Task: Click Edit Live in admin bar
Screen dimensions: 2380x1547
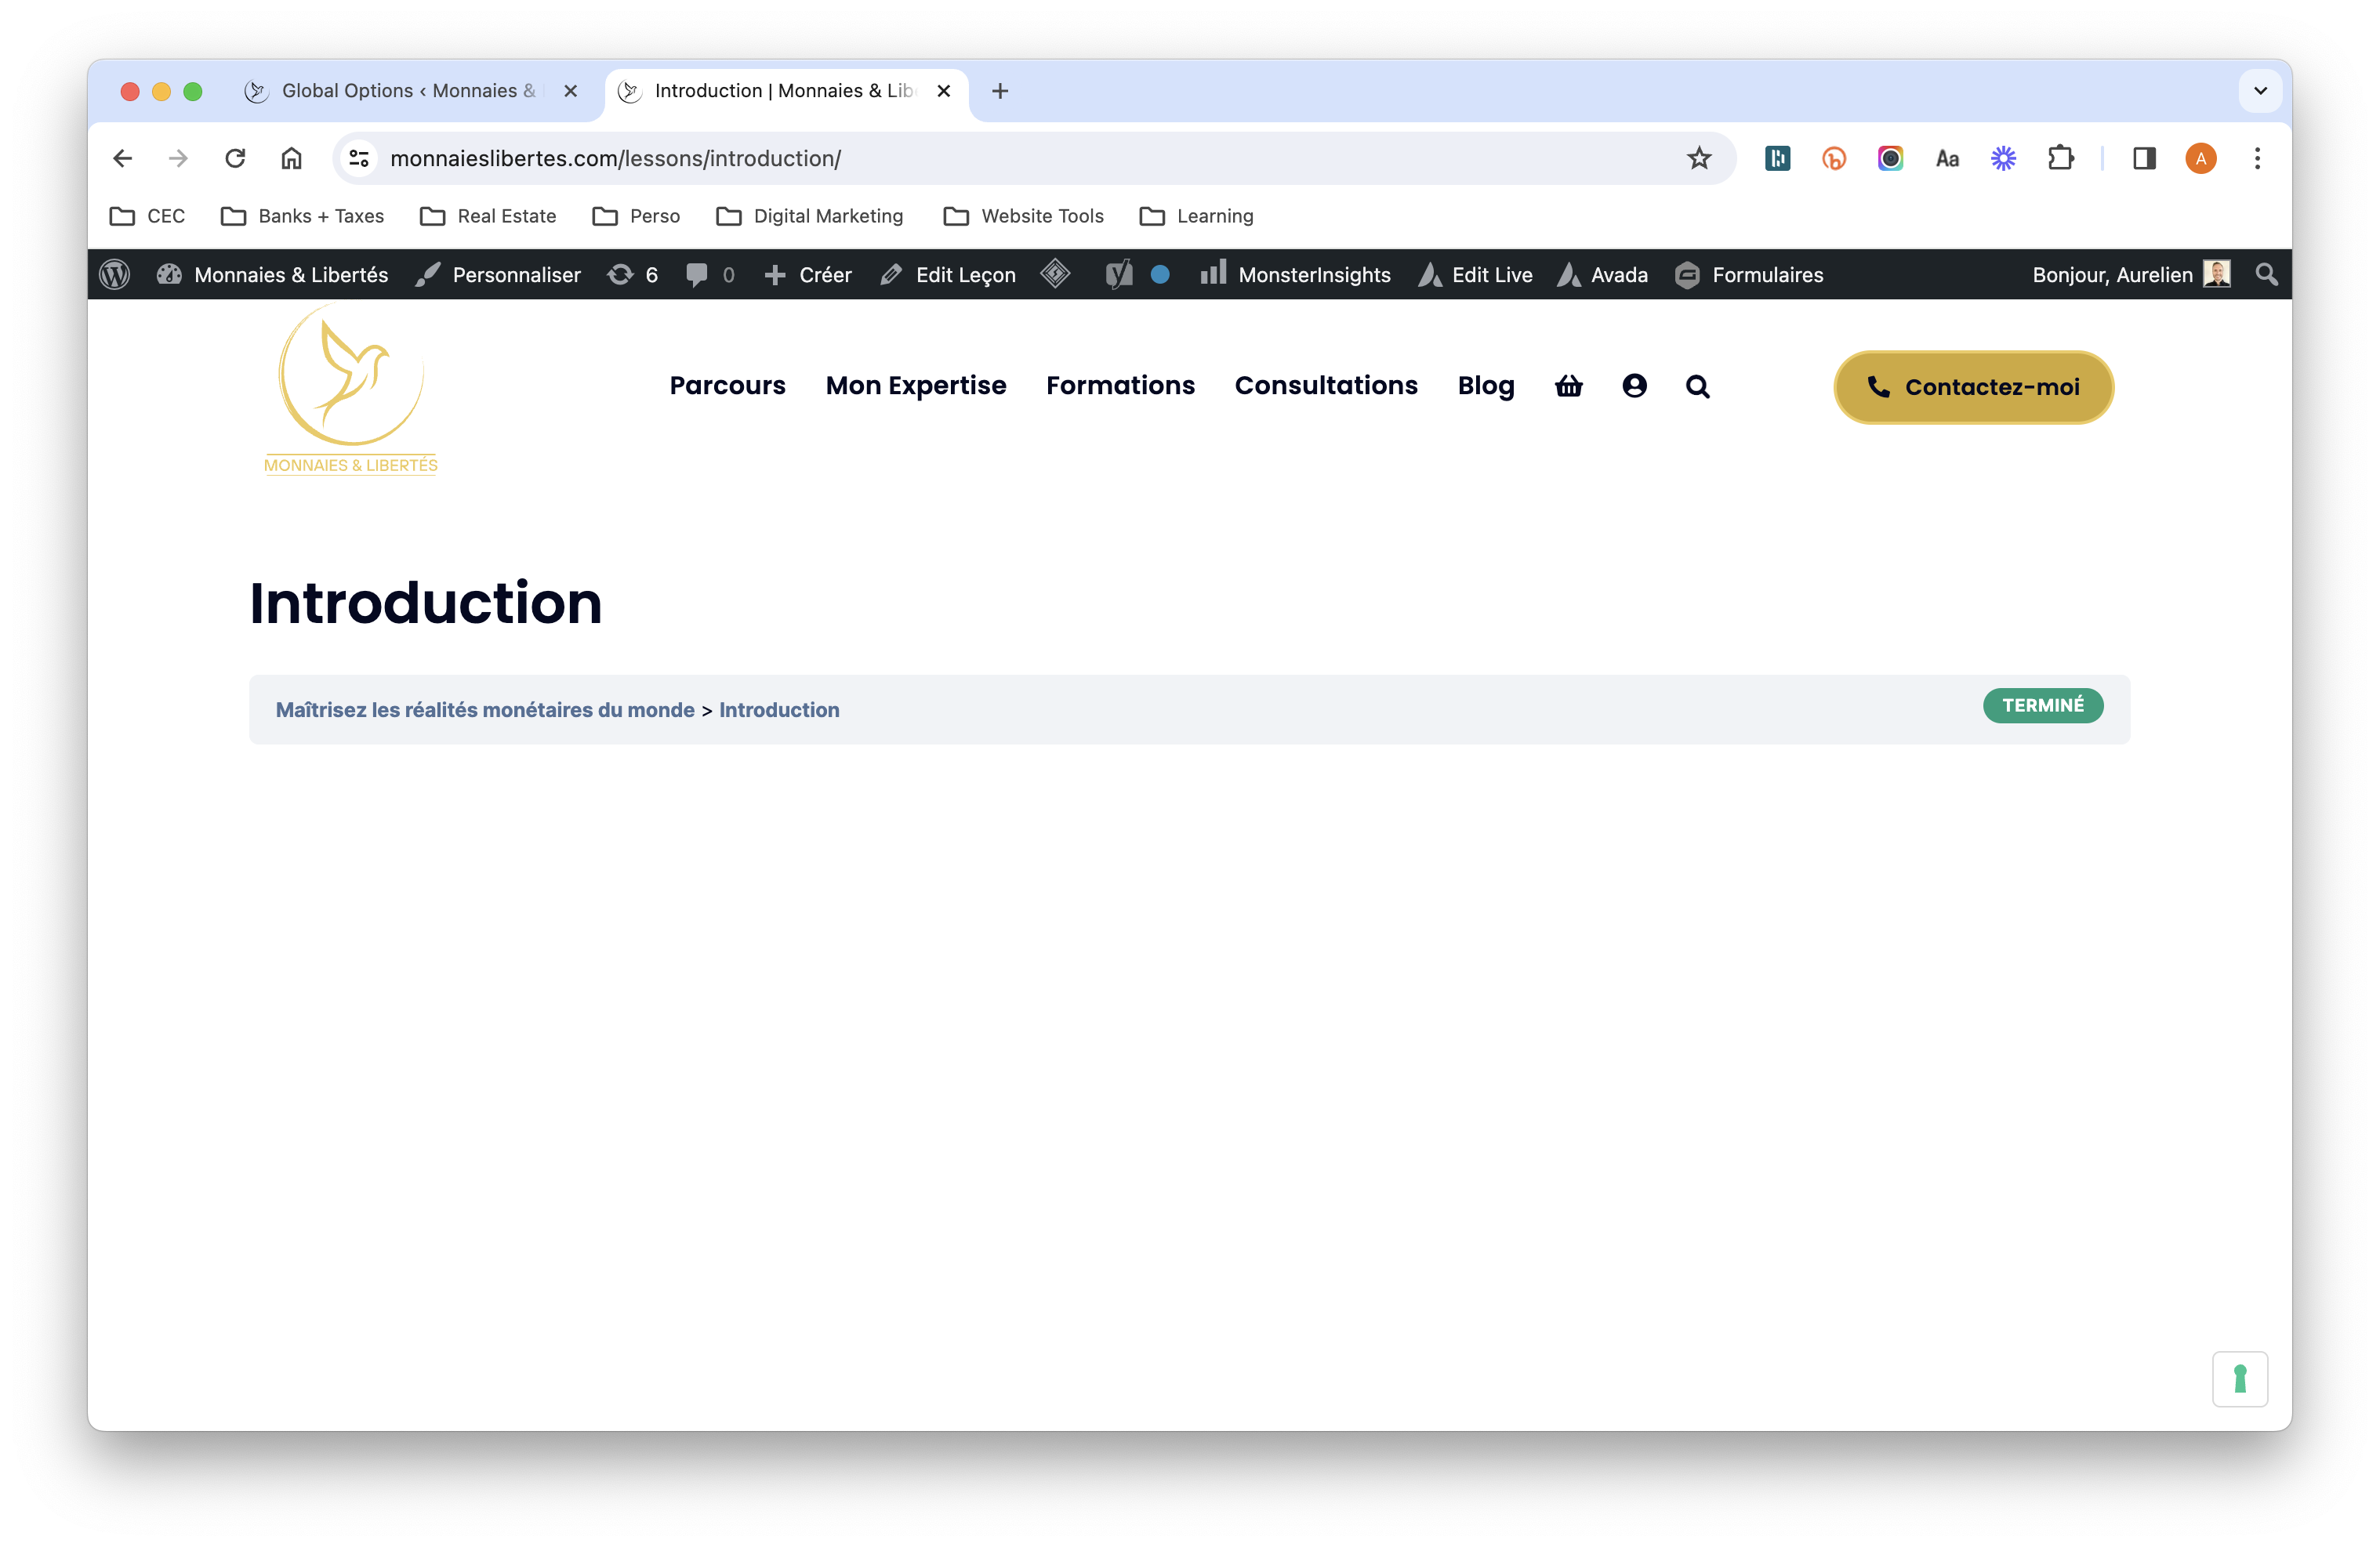Action: pyautogui.click(x=1476, y=274)
